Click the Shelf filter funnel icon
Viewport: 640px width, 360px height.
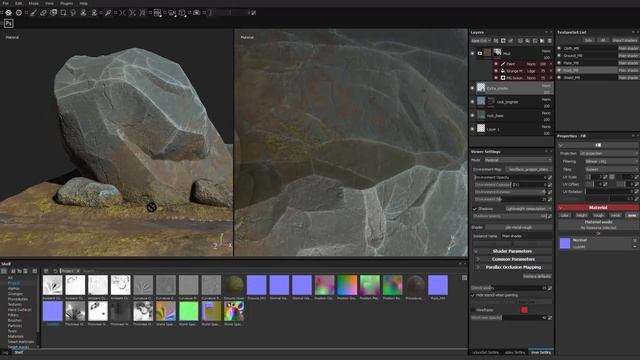point(46,271)
